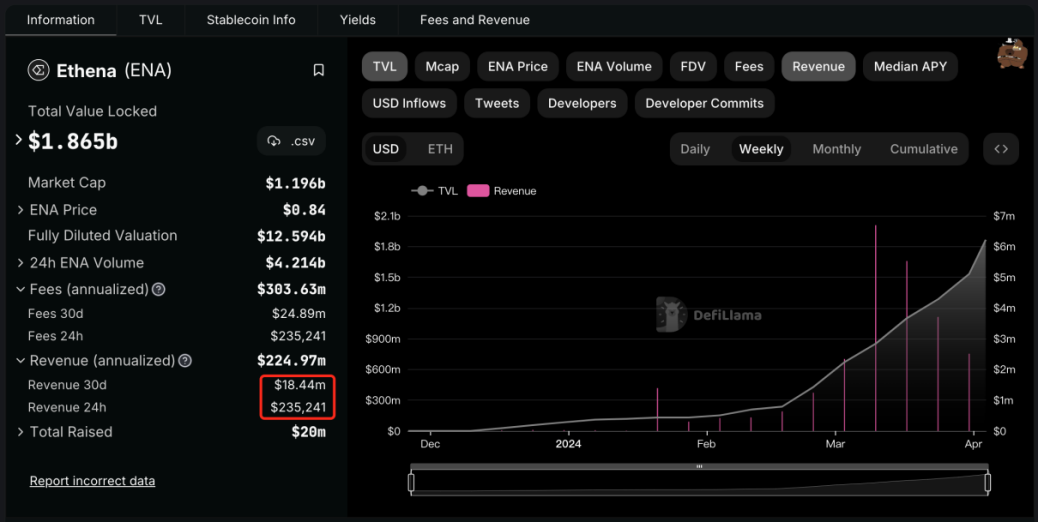Select Monthly chart grouping
The height and width of the screenshot is (522, 1038).
click(837, 149)
